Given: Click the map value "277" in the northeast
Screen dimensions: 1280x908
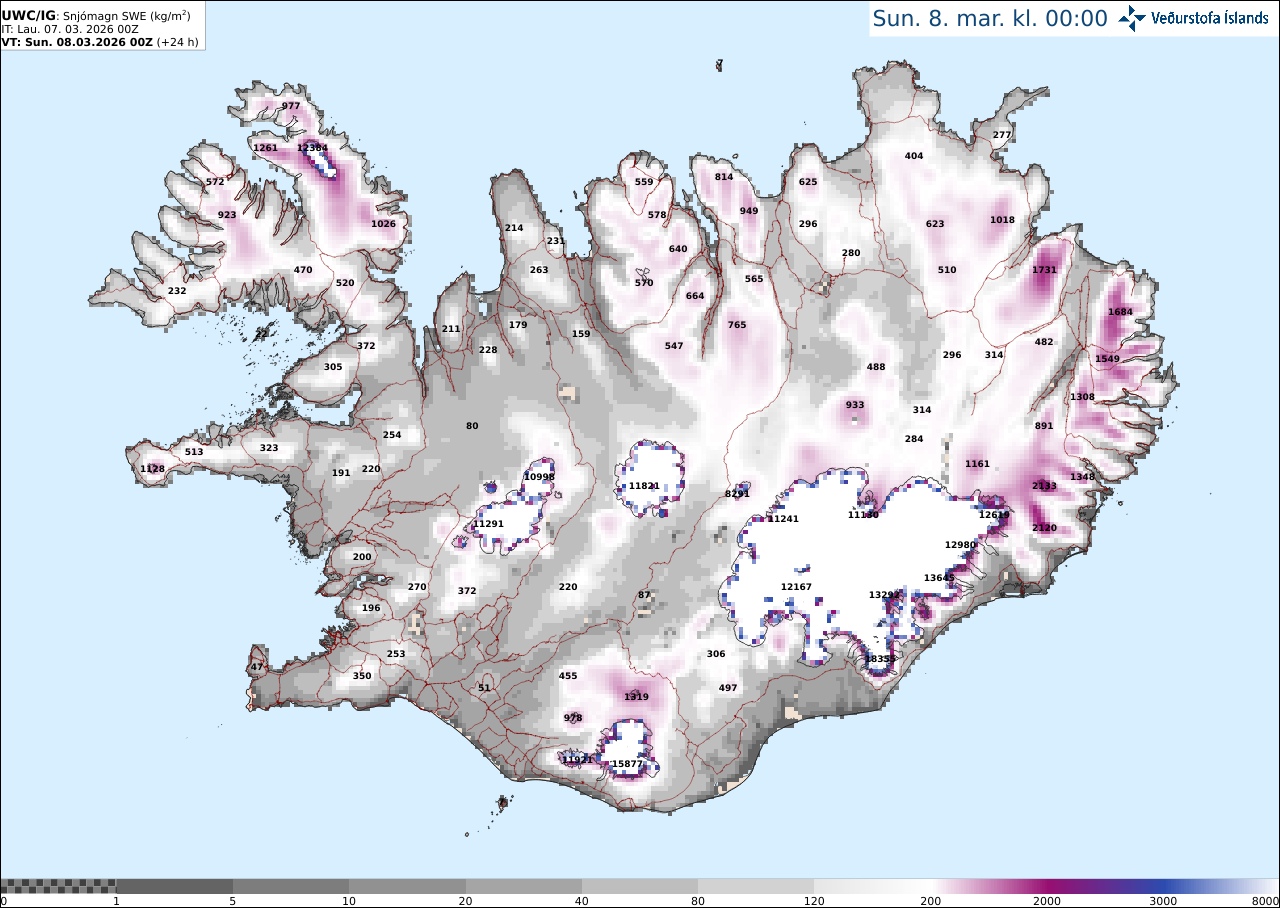Looking at the screenshot, I should pos(1002,135).
